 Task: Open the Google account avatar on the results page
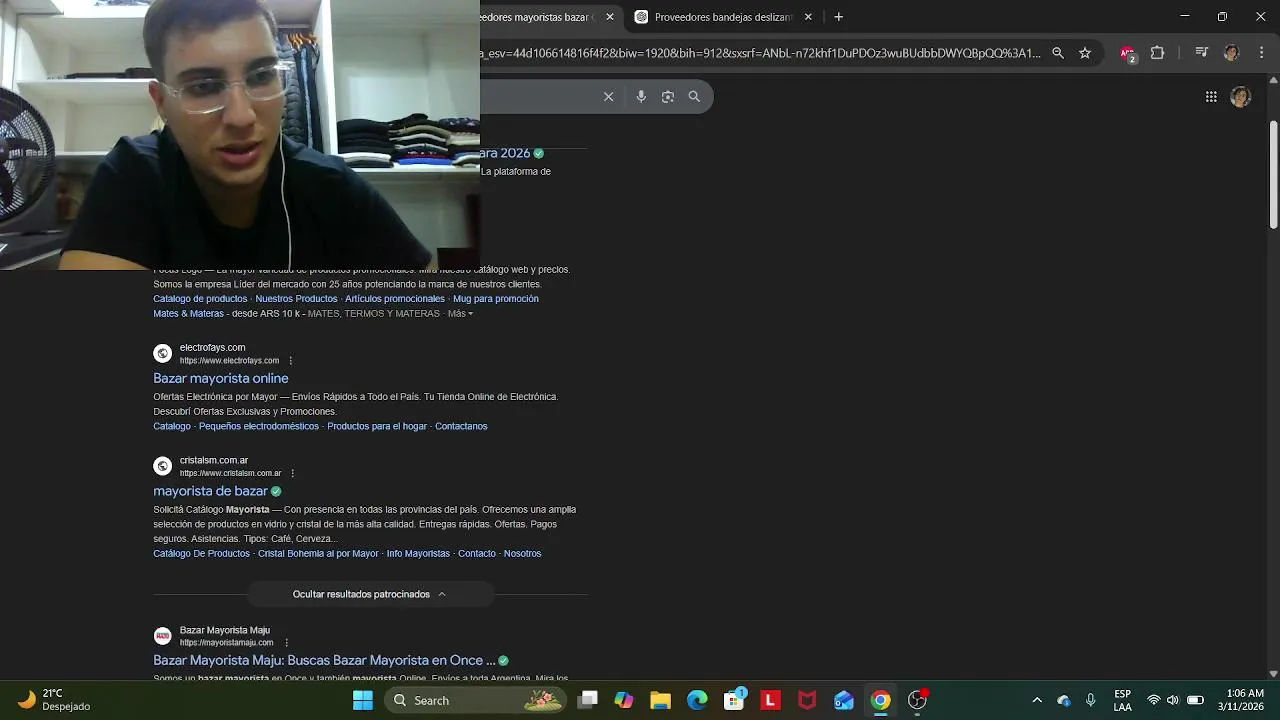1241,97
